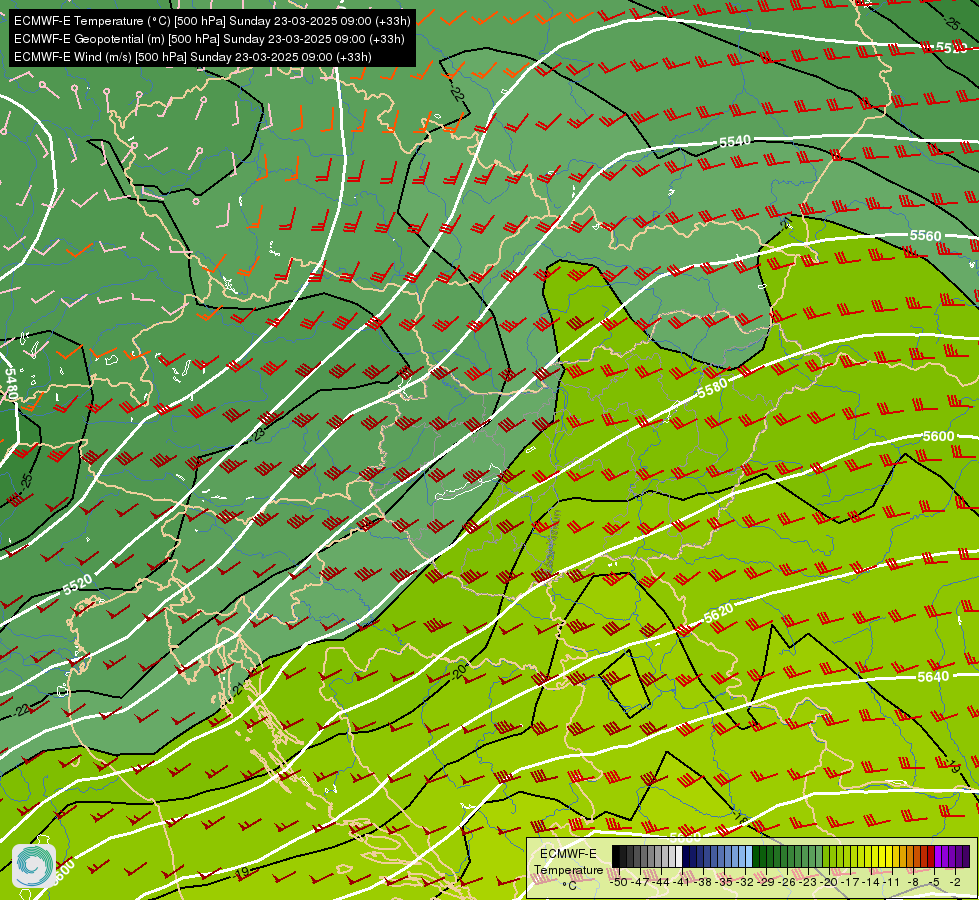Select the ECMWF-E Wind (m/s) title line
The width and height of the screenshot is (979, 900).
click(193, 57)
